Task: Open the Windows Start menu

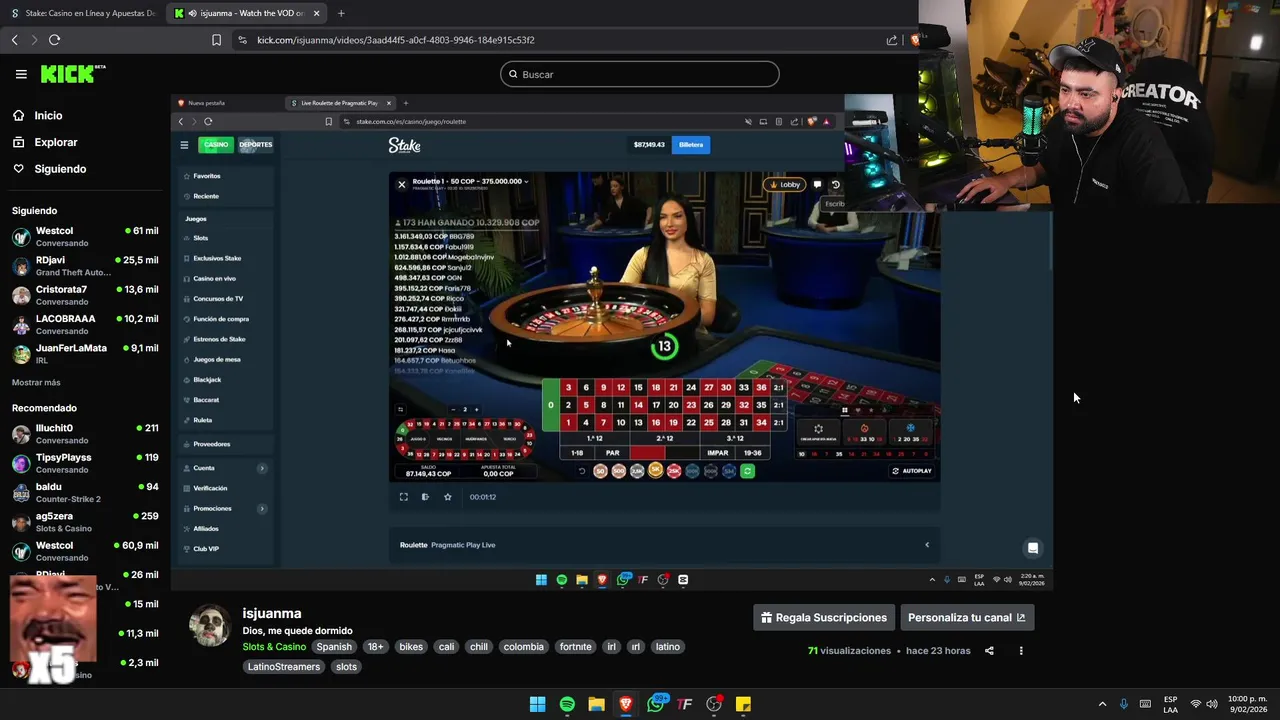Action: (x=537, y=704)
